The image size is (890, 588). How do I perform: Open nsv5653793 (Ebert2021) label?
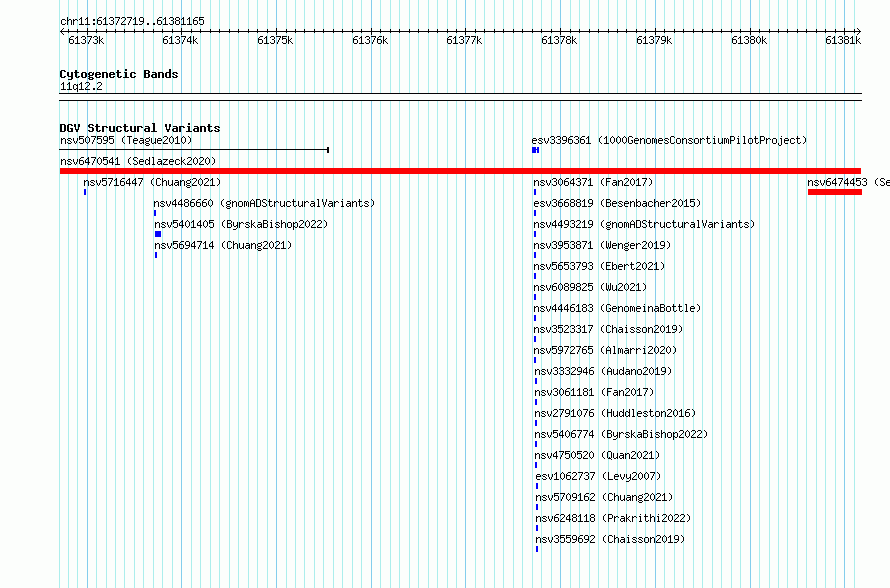599,266
